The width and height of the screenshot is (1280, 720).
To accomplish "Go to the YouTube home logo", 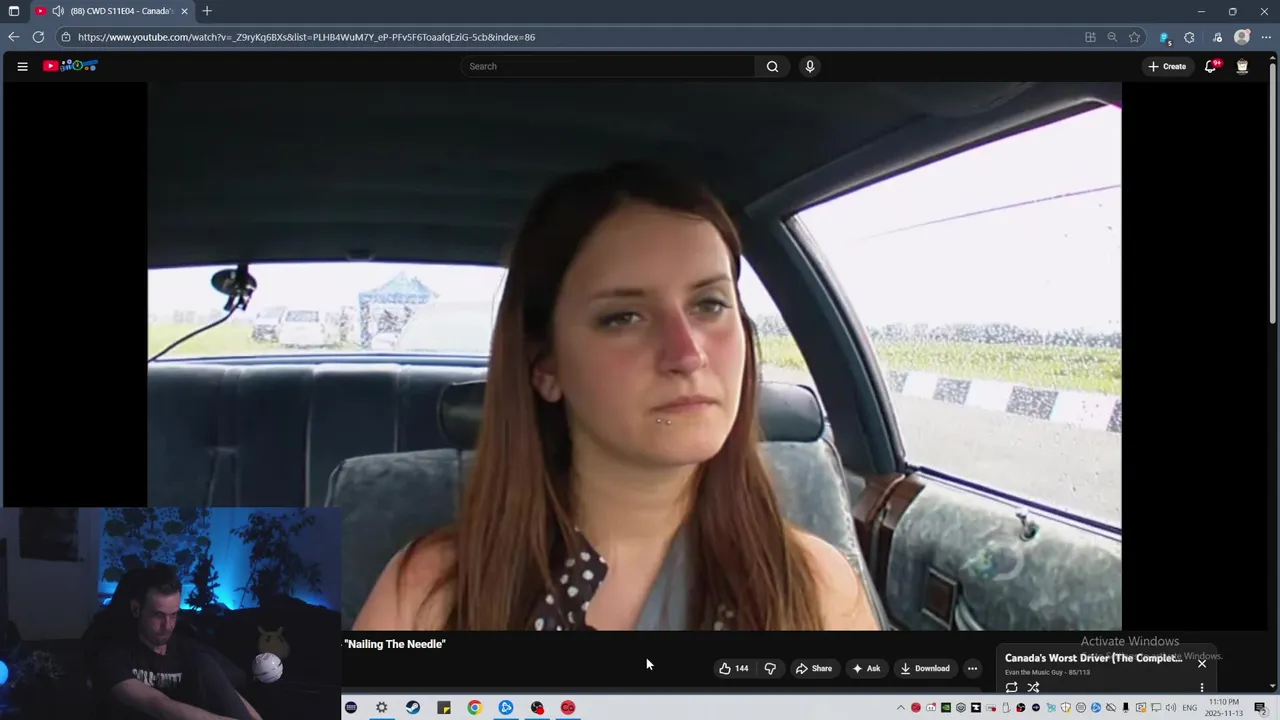I will (x=70, y=66).
